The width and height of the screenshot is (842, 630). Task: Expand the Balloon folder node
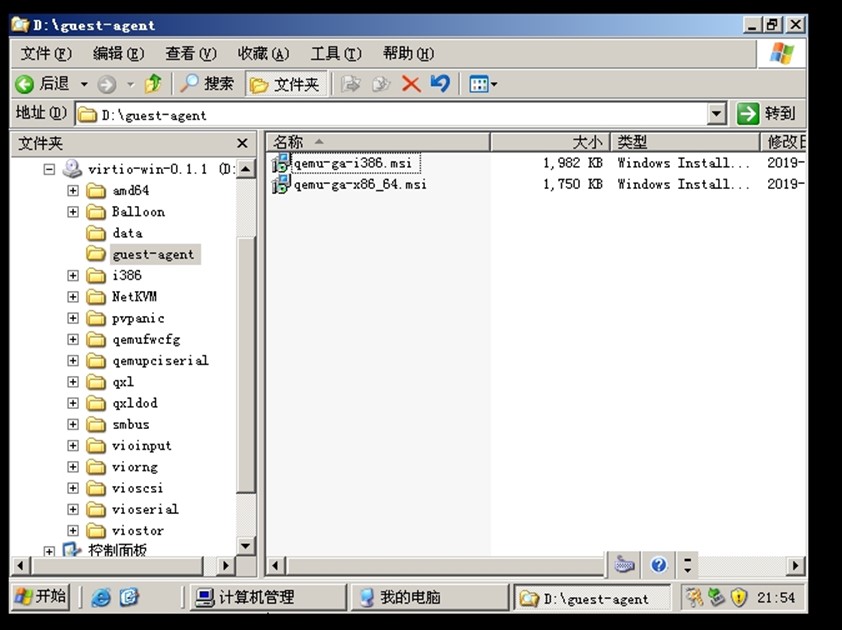point(72,212)
